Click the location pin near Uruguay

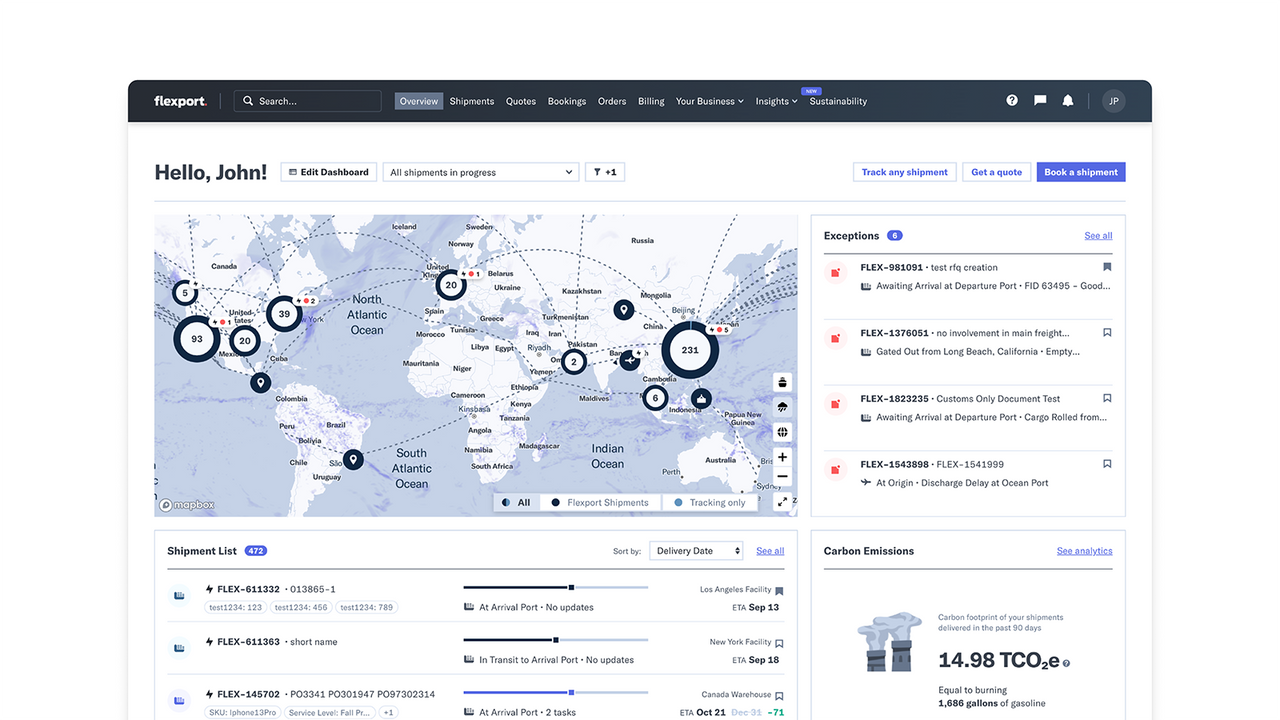coord(352,460)
